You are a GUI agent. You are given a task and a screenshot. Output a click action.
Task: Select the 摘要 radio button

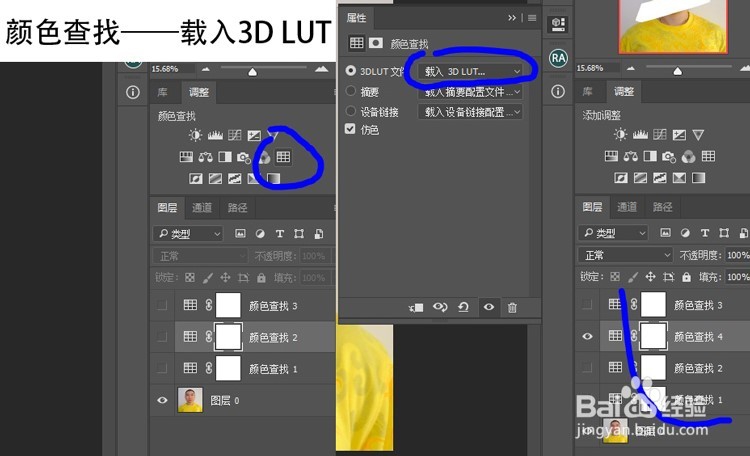click(351, 91)
